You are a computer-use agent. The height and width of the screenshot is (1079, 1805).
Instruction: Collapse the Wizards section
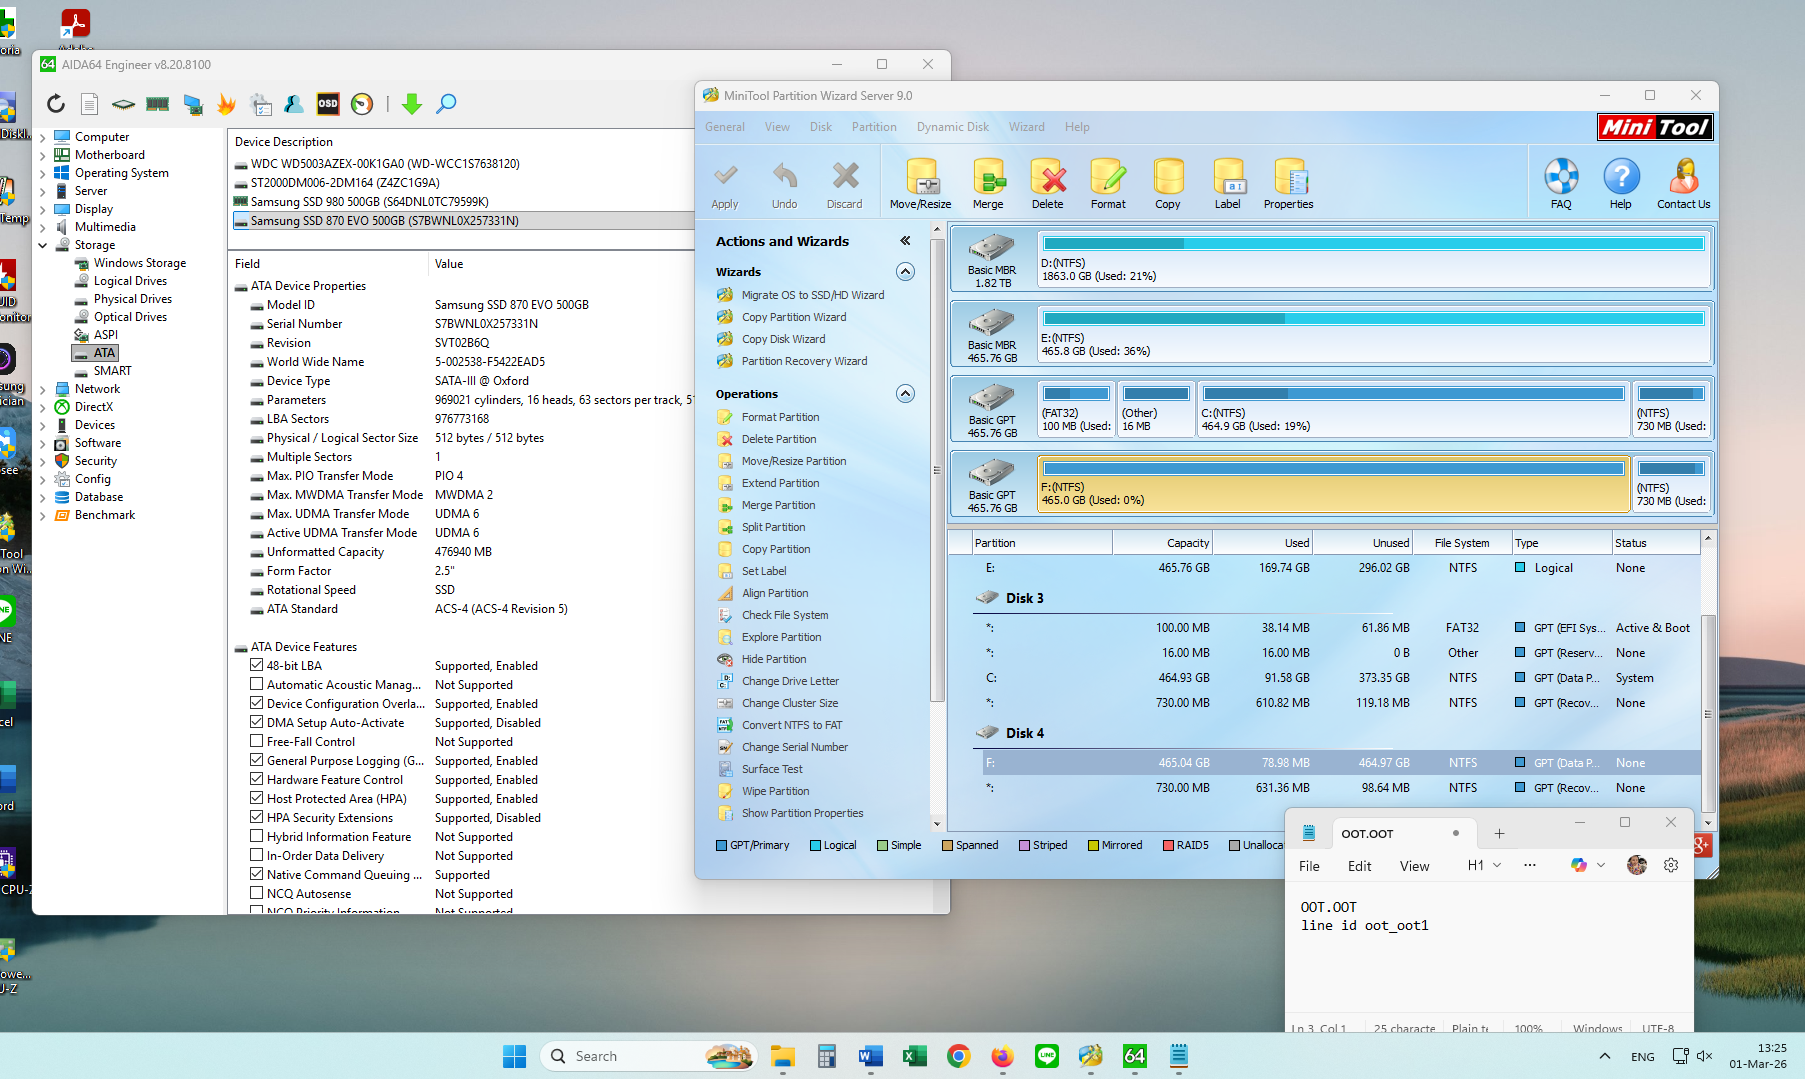click(905, 272)
